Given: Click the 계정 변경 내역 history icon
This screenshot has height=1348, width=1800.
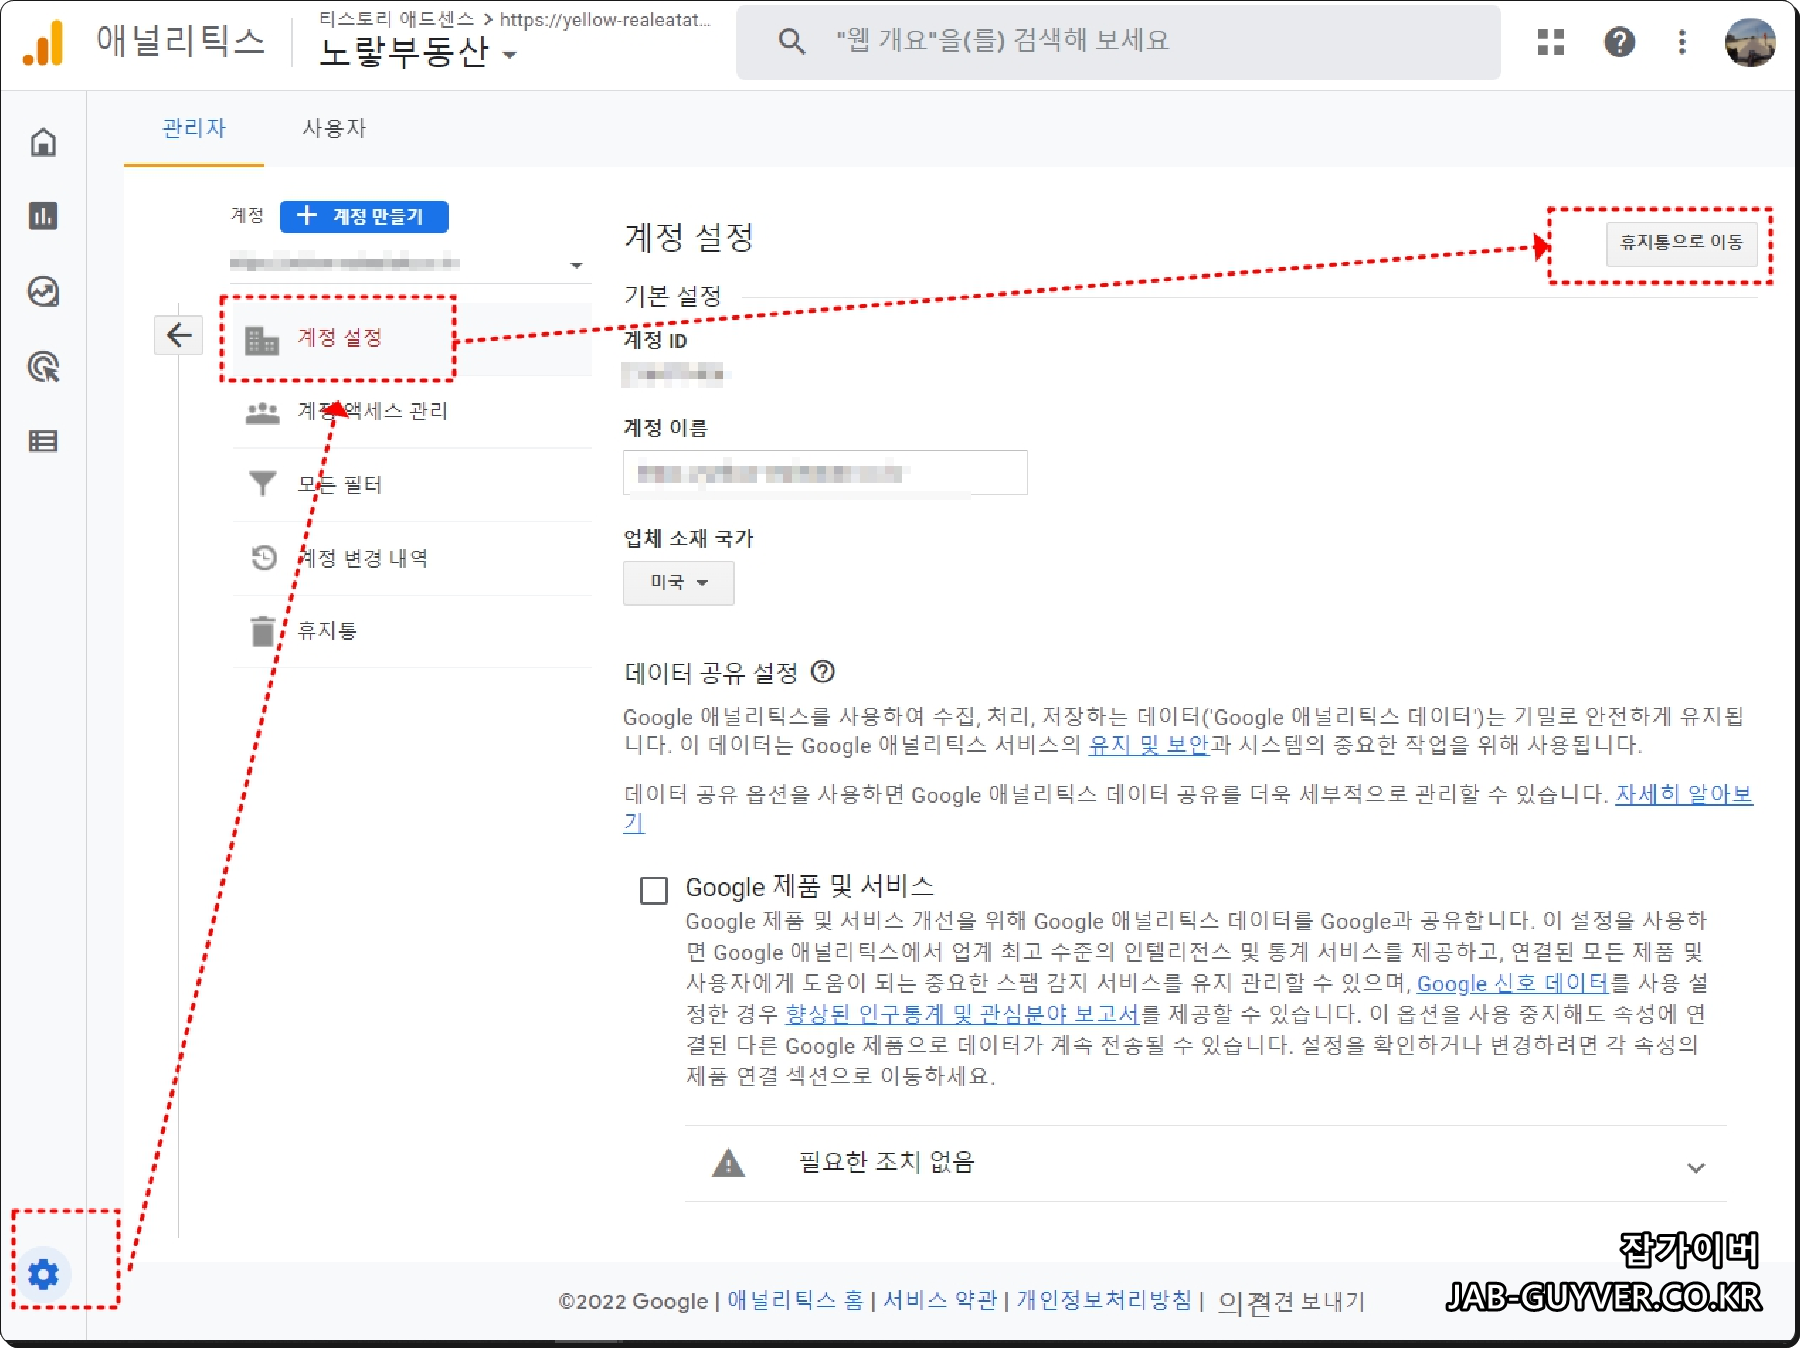Looking at the screenshot, I should 264,557.
